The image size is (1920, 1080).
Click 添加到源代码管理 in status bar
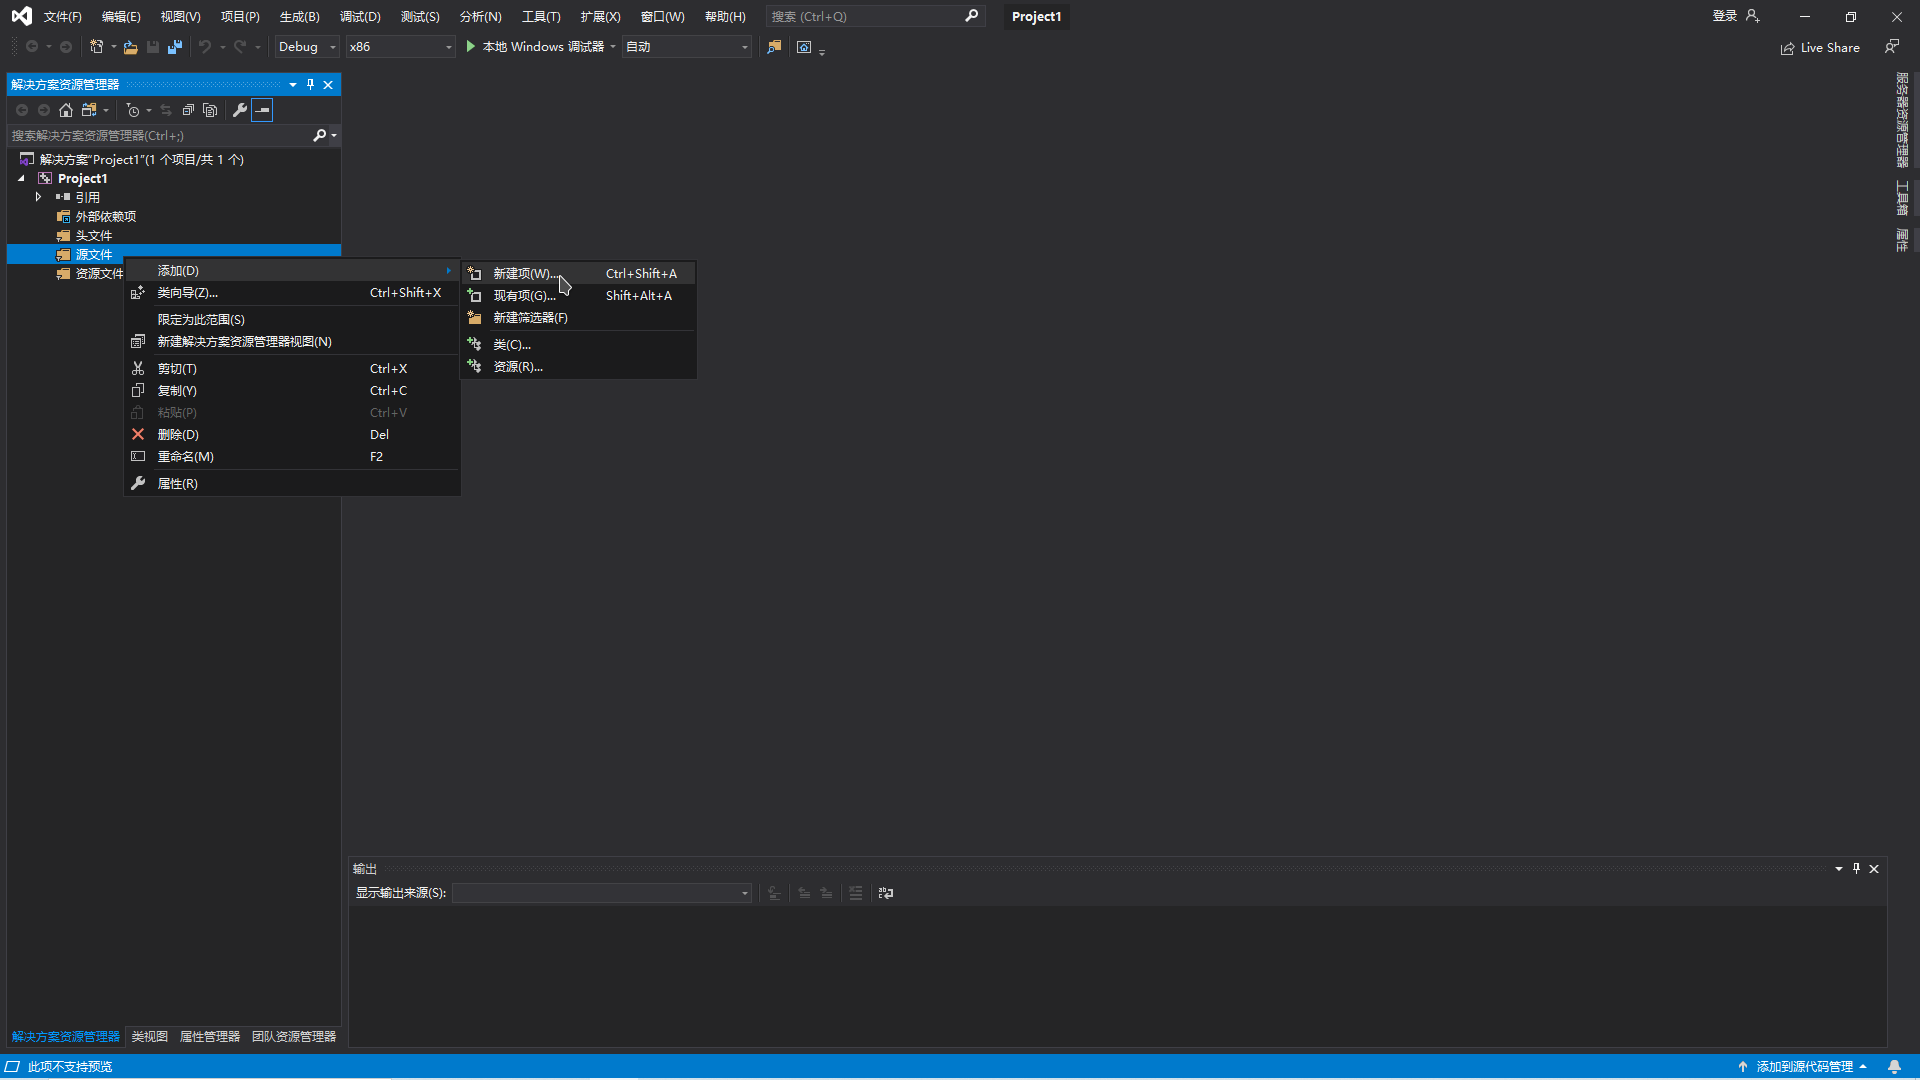point(1804,1066)
